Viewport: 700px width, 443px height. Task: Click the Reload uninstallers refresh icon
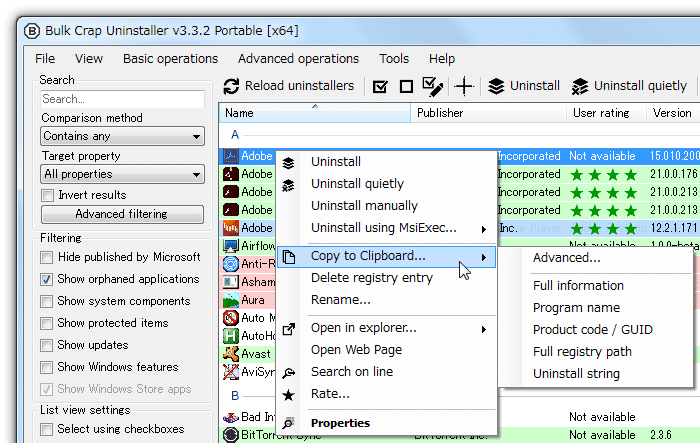tap(231, 86)
